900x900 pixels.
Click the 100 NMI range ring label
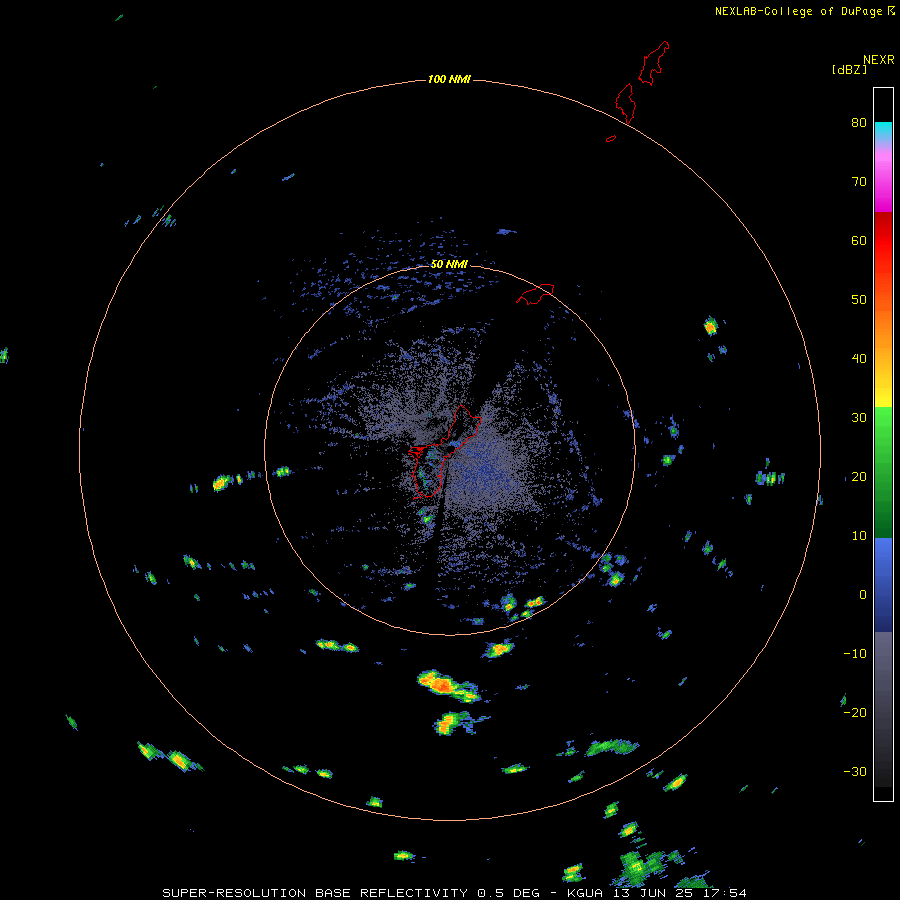pyautogui.click(x=449, y=79)
